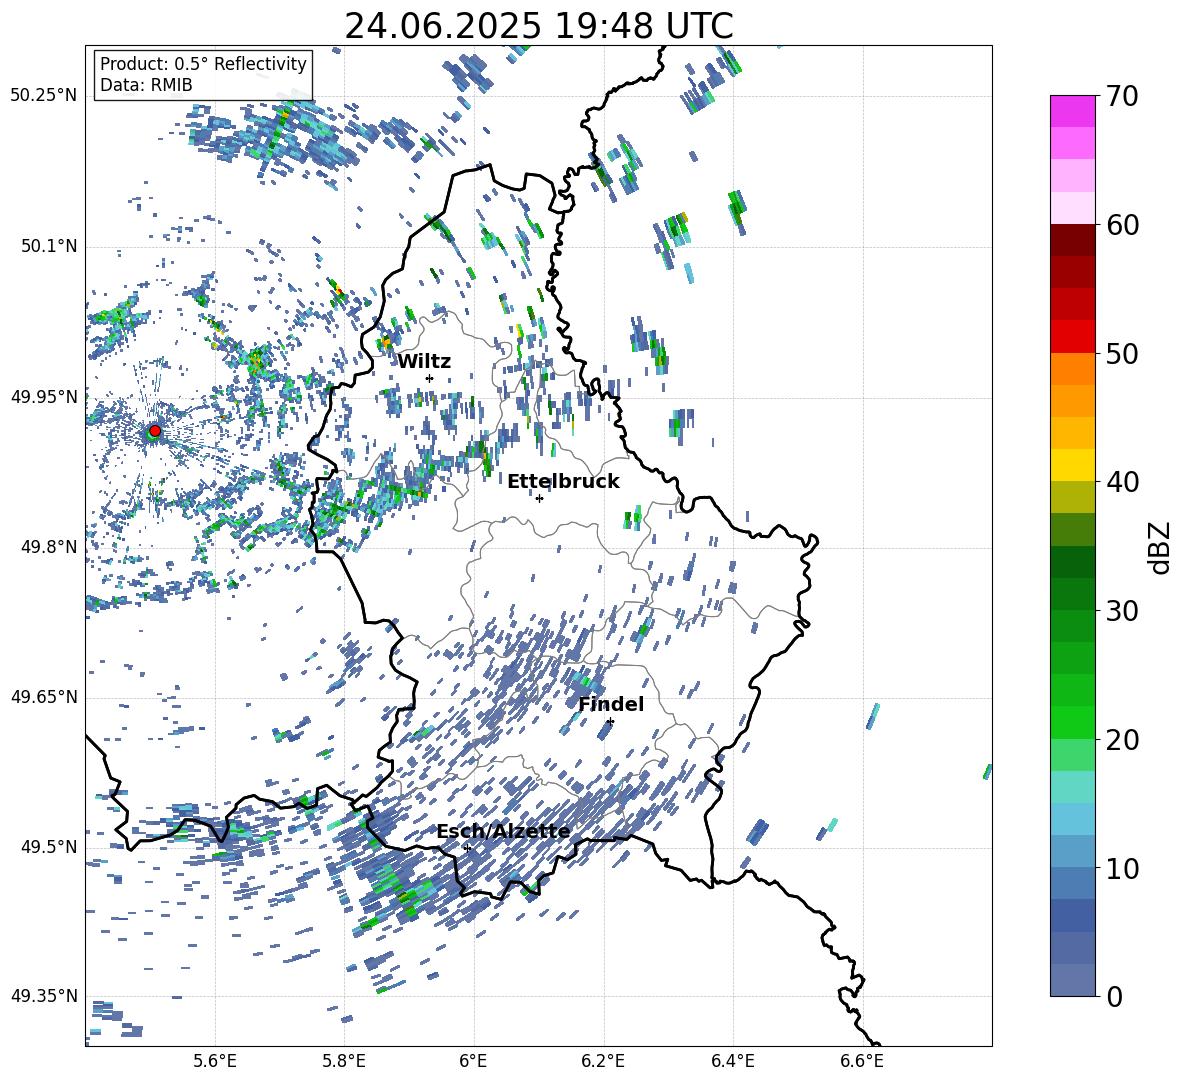Click the colorbar tick value 50
Image resolution: width=1184 pixels, height=1081 pixels.
click(x=1123, y=354)
